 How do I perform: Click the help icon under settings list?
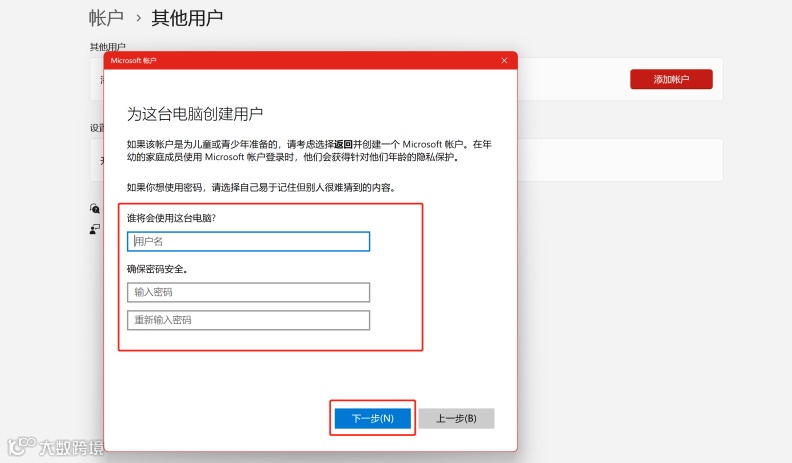point(94,208)
